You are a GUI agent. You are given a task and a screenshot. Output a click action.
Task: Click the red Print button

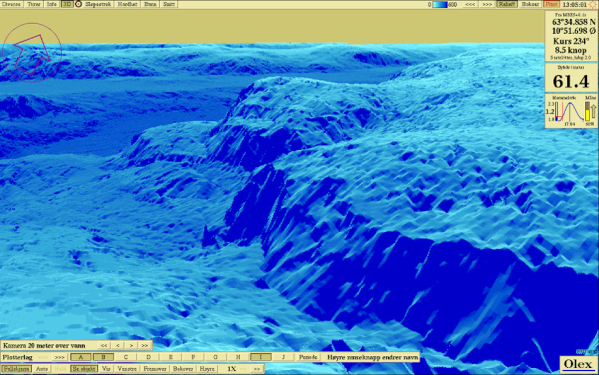[x=551, y=4]
